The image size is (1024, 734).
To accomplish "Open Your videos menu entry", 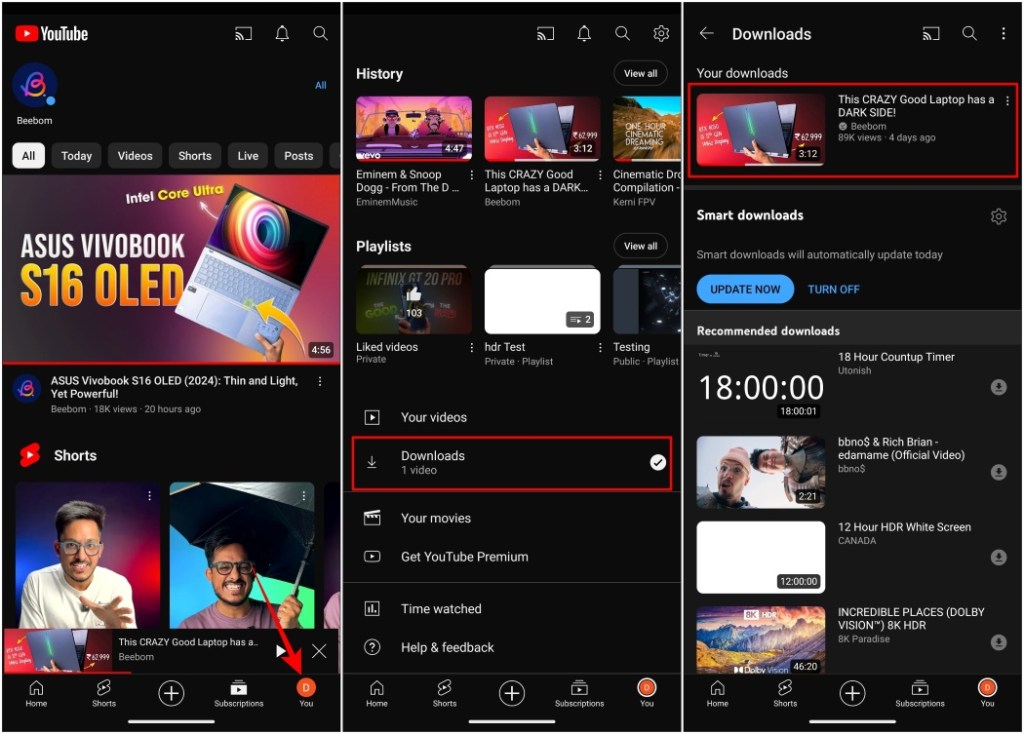I will pos(512,417).
